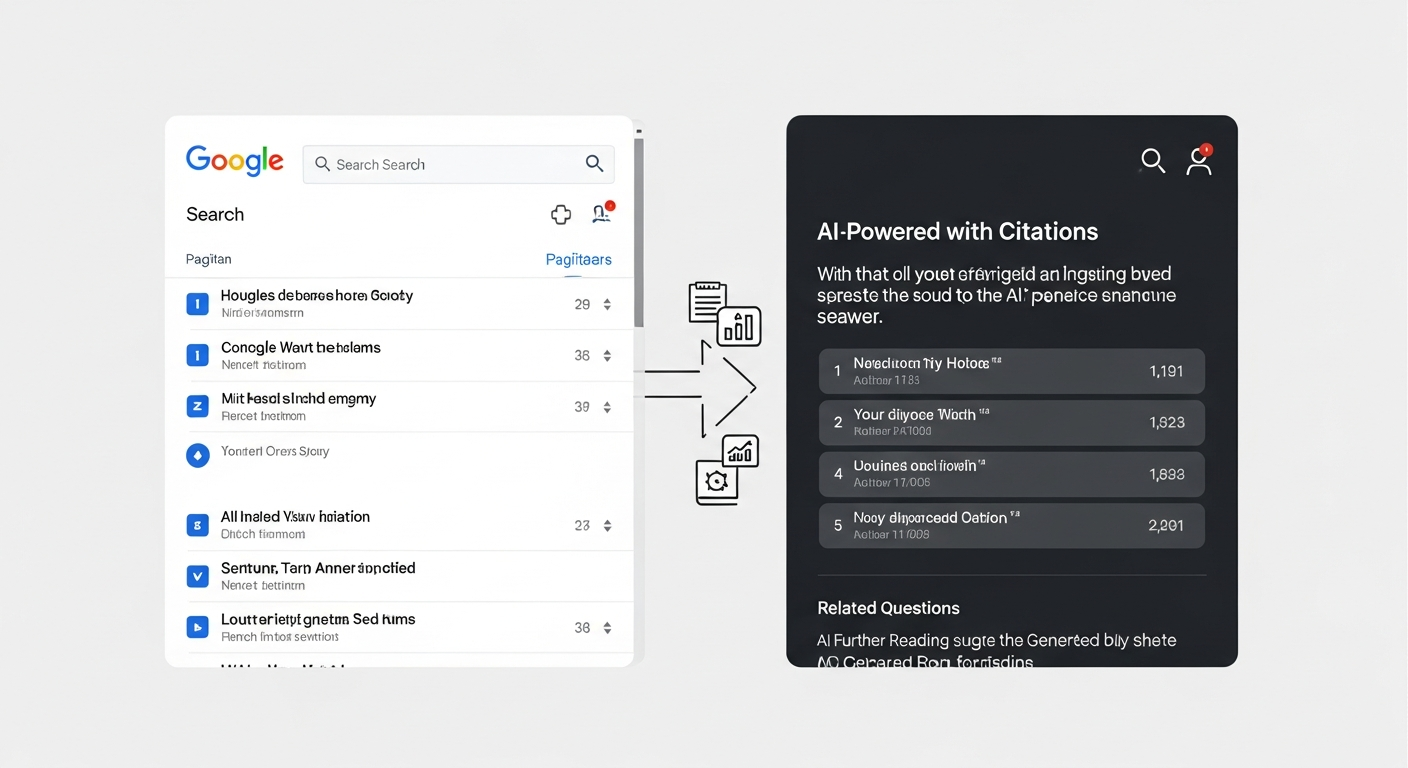
Task: Open the plus icon beside the Search heading
Action: (x=561, y=214)
